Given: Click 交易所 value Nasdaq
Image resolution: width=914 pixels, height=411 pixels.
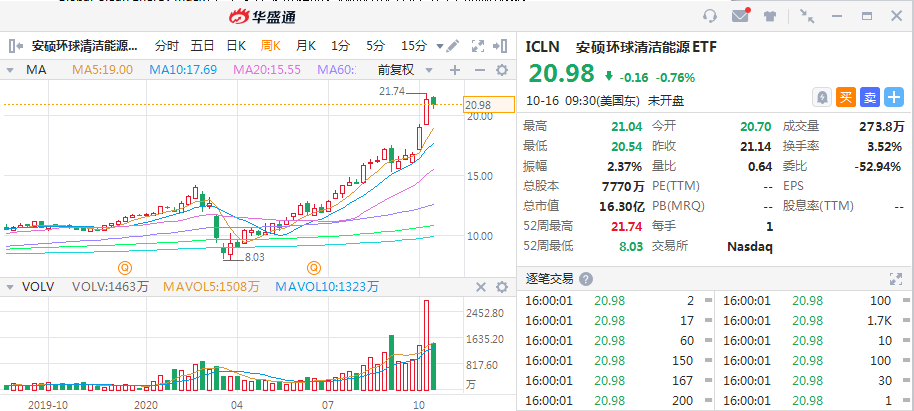Looking at the screenshot, I should 750,247.
